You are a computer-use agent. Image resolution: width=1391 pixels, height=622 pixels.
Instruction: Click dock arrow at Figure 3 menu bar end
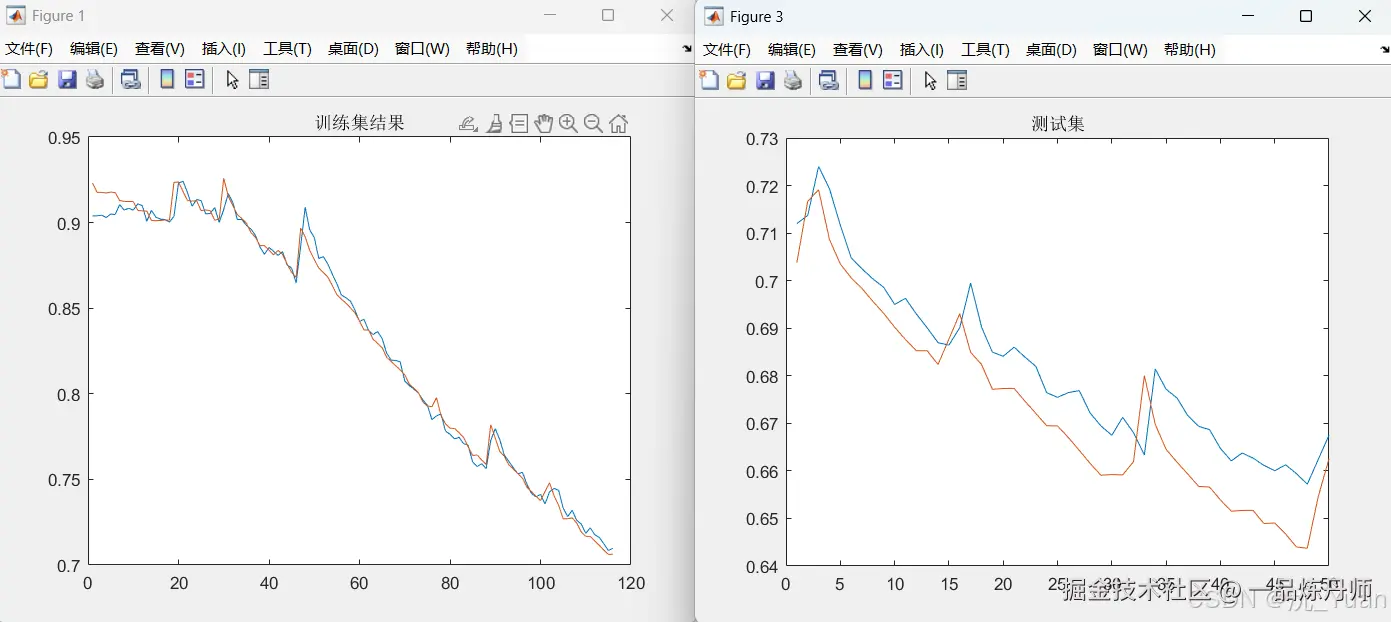pos(1384,48)
